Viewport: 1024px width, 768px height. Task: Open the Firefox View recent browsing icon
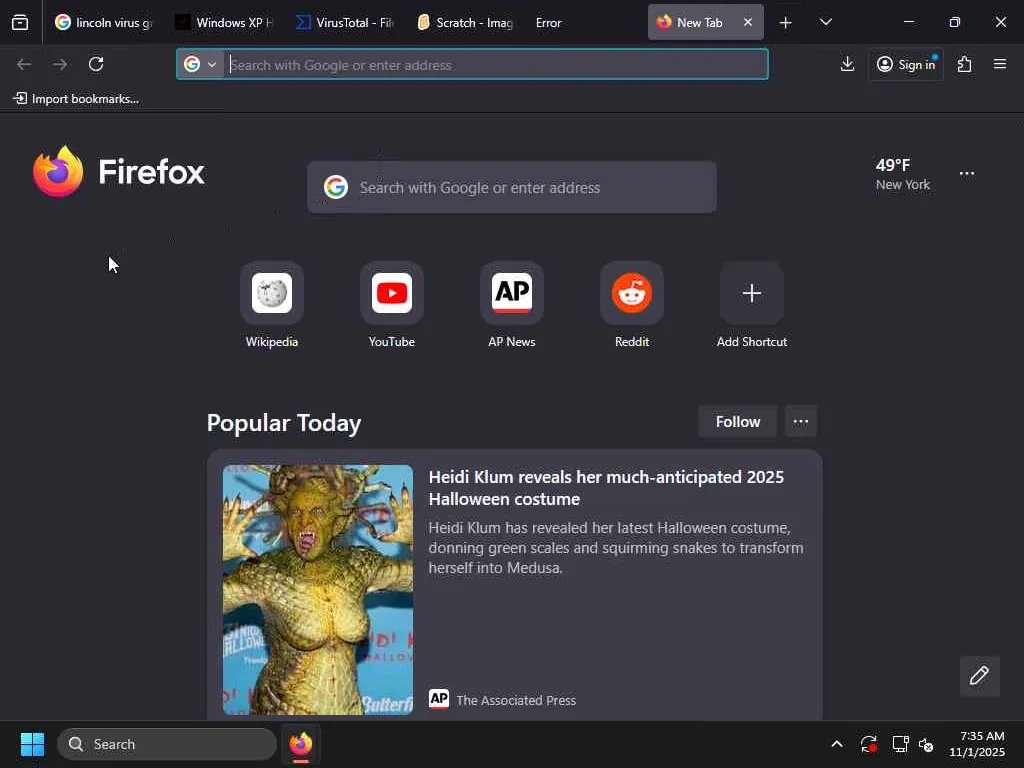tap(20, 23)
